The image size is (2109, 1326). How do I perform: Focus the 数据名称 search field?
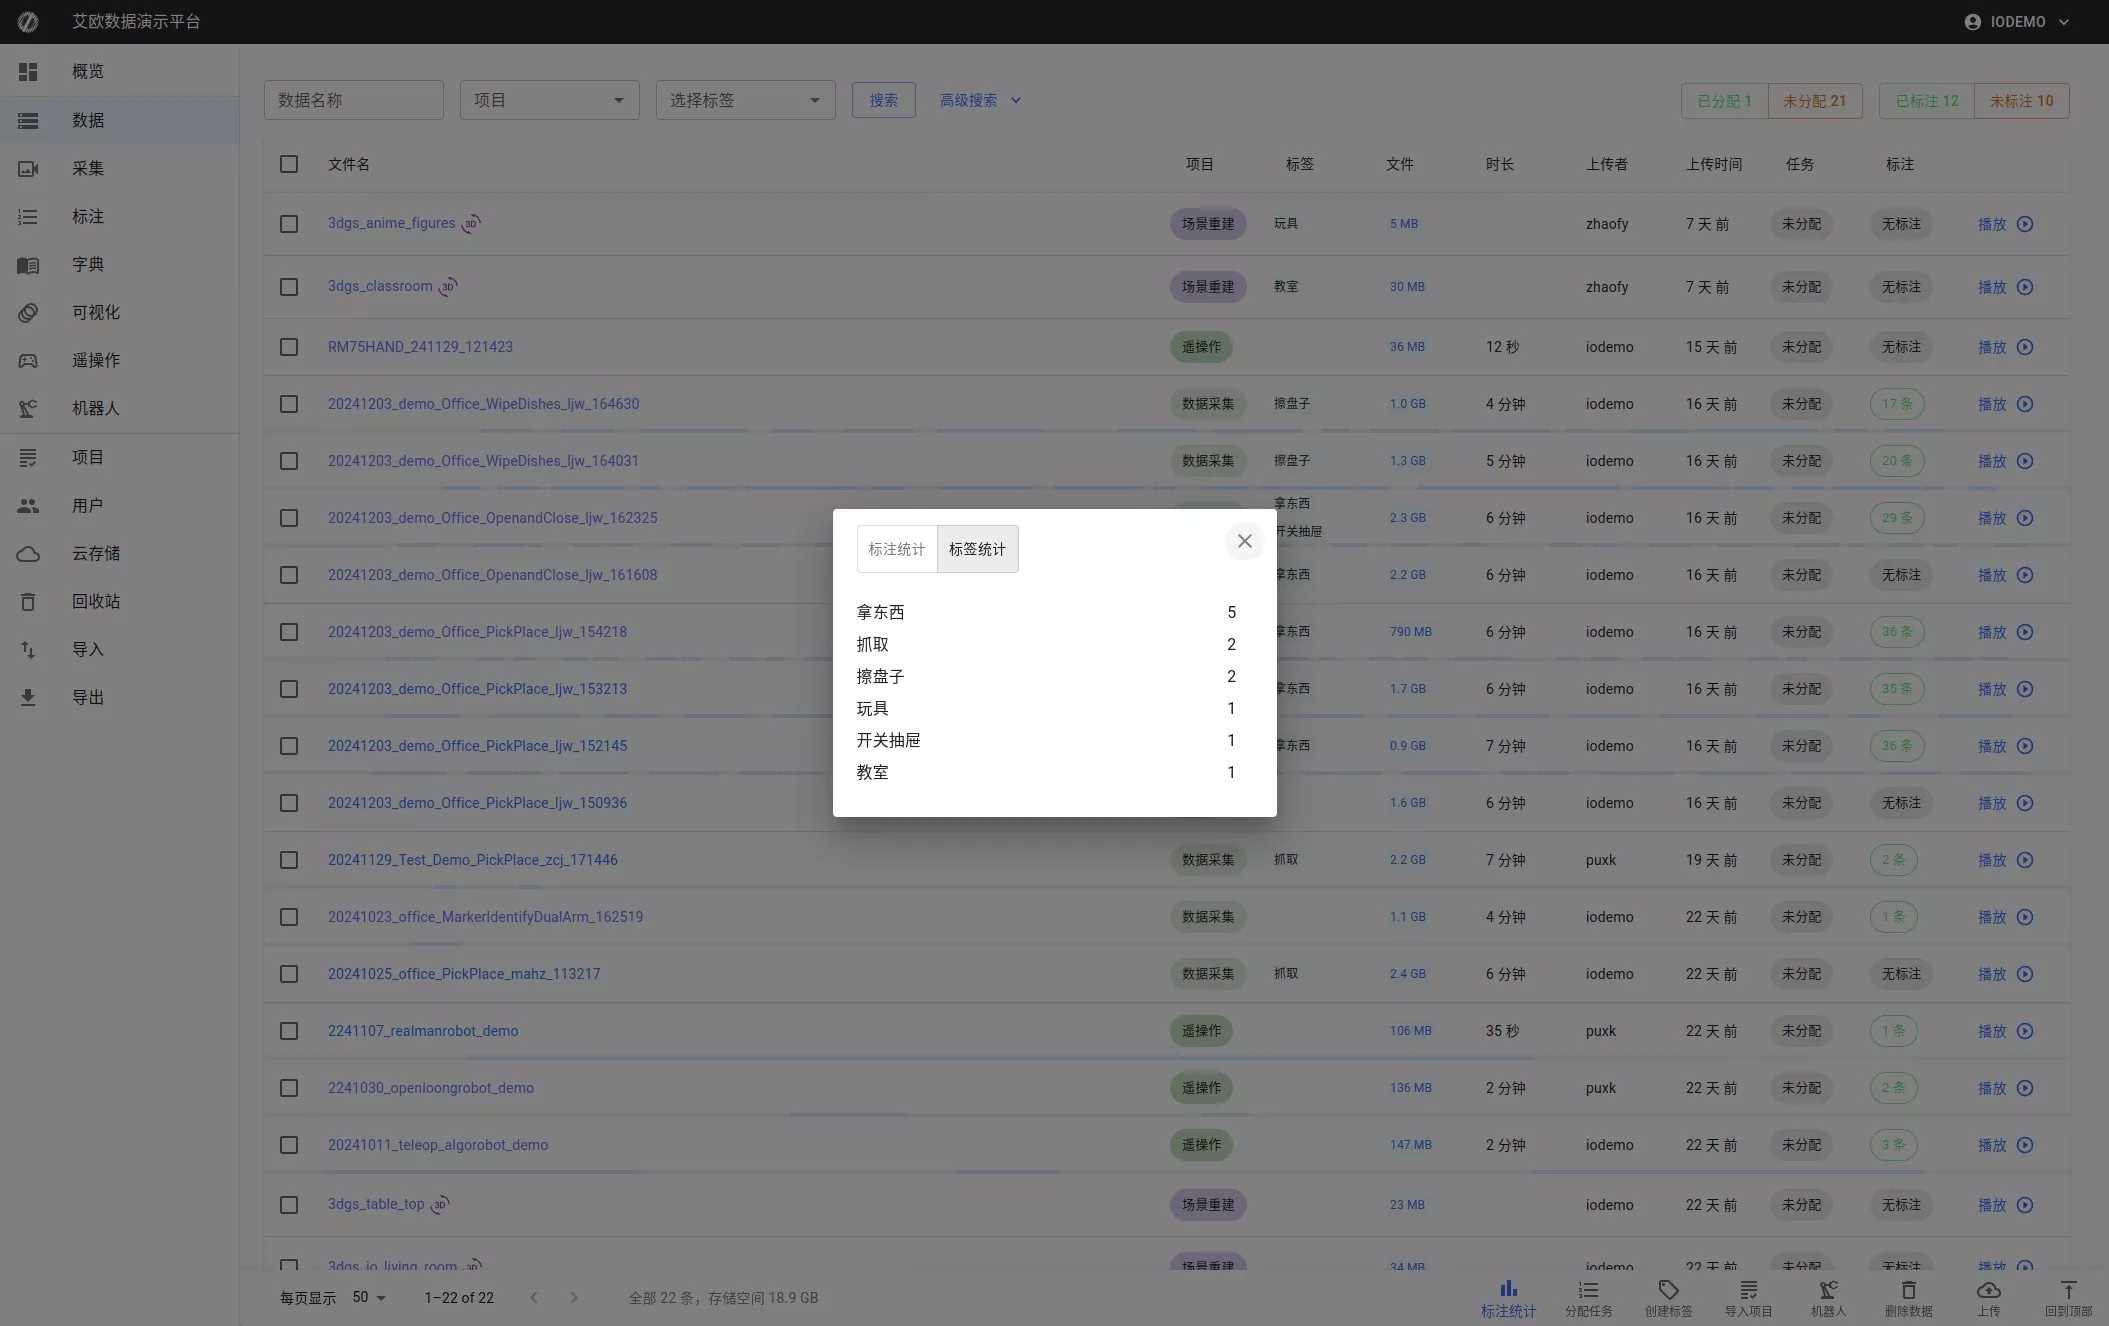click(x=353, y=100)
